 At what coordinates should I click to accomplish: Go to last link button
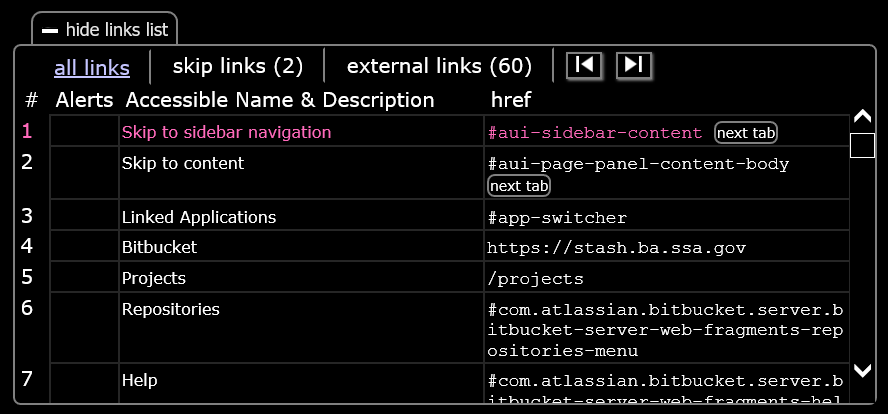coord(634,65)
